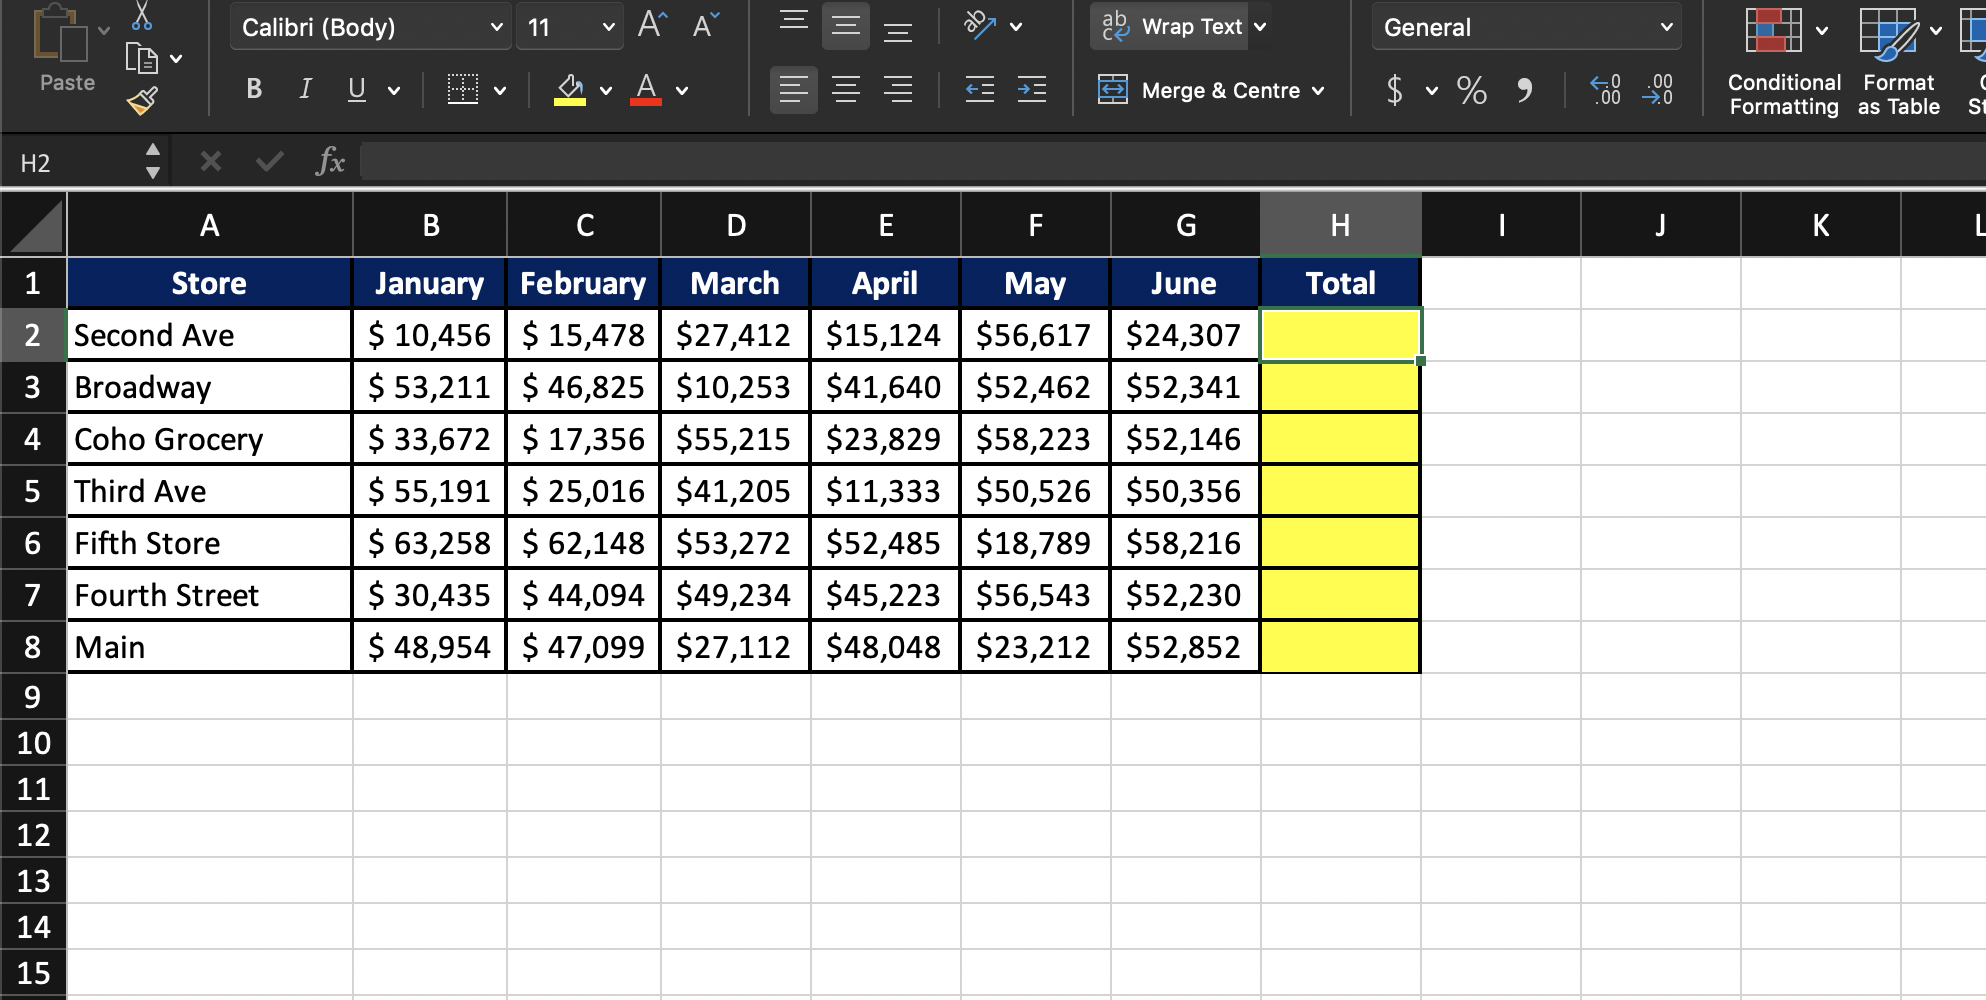Select March value $10,253
The height and width of the screenshot is (1000, 1986).
[x=736, y=387]
